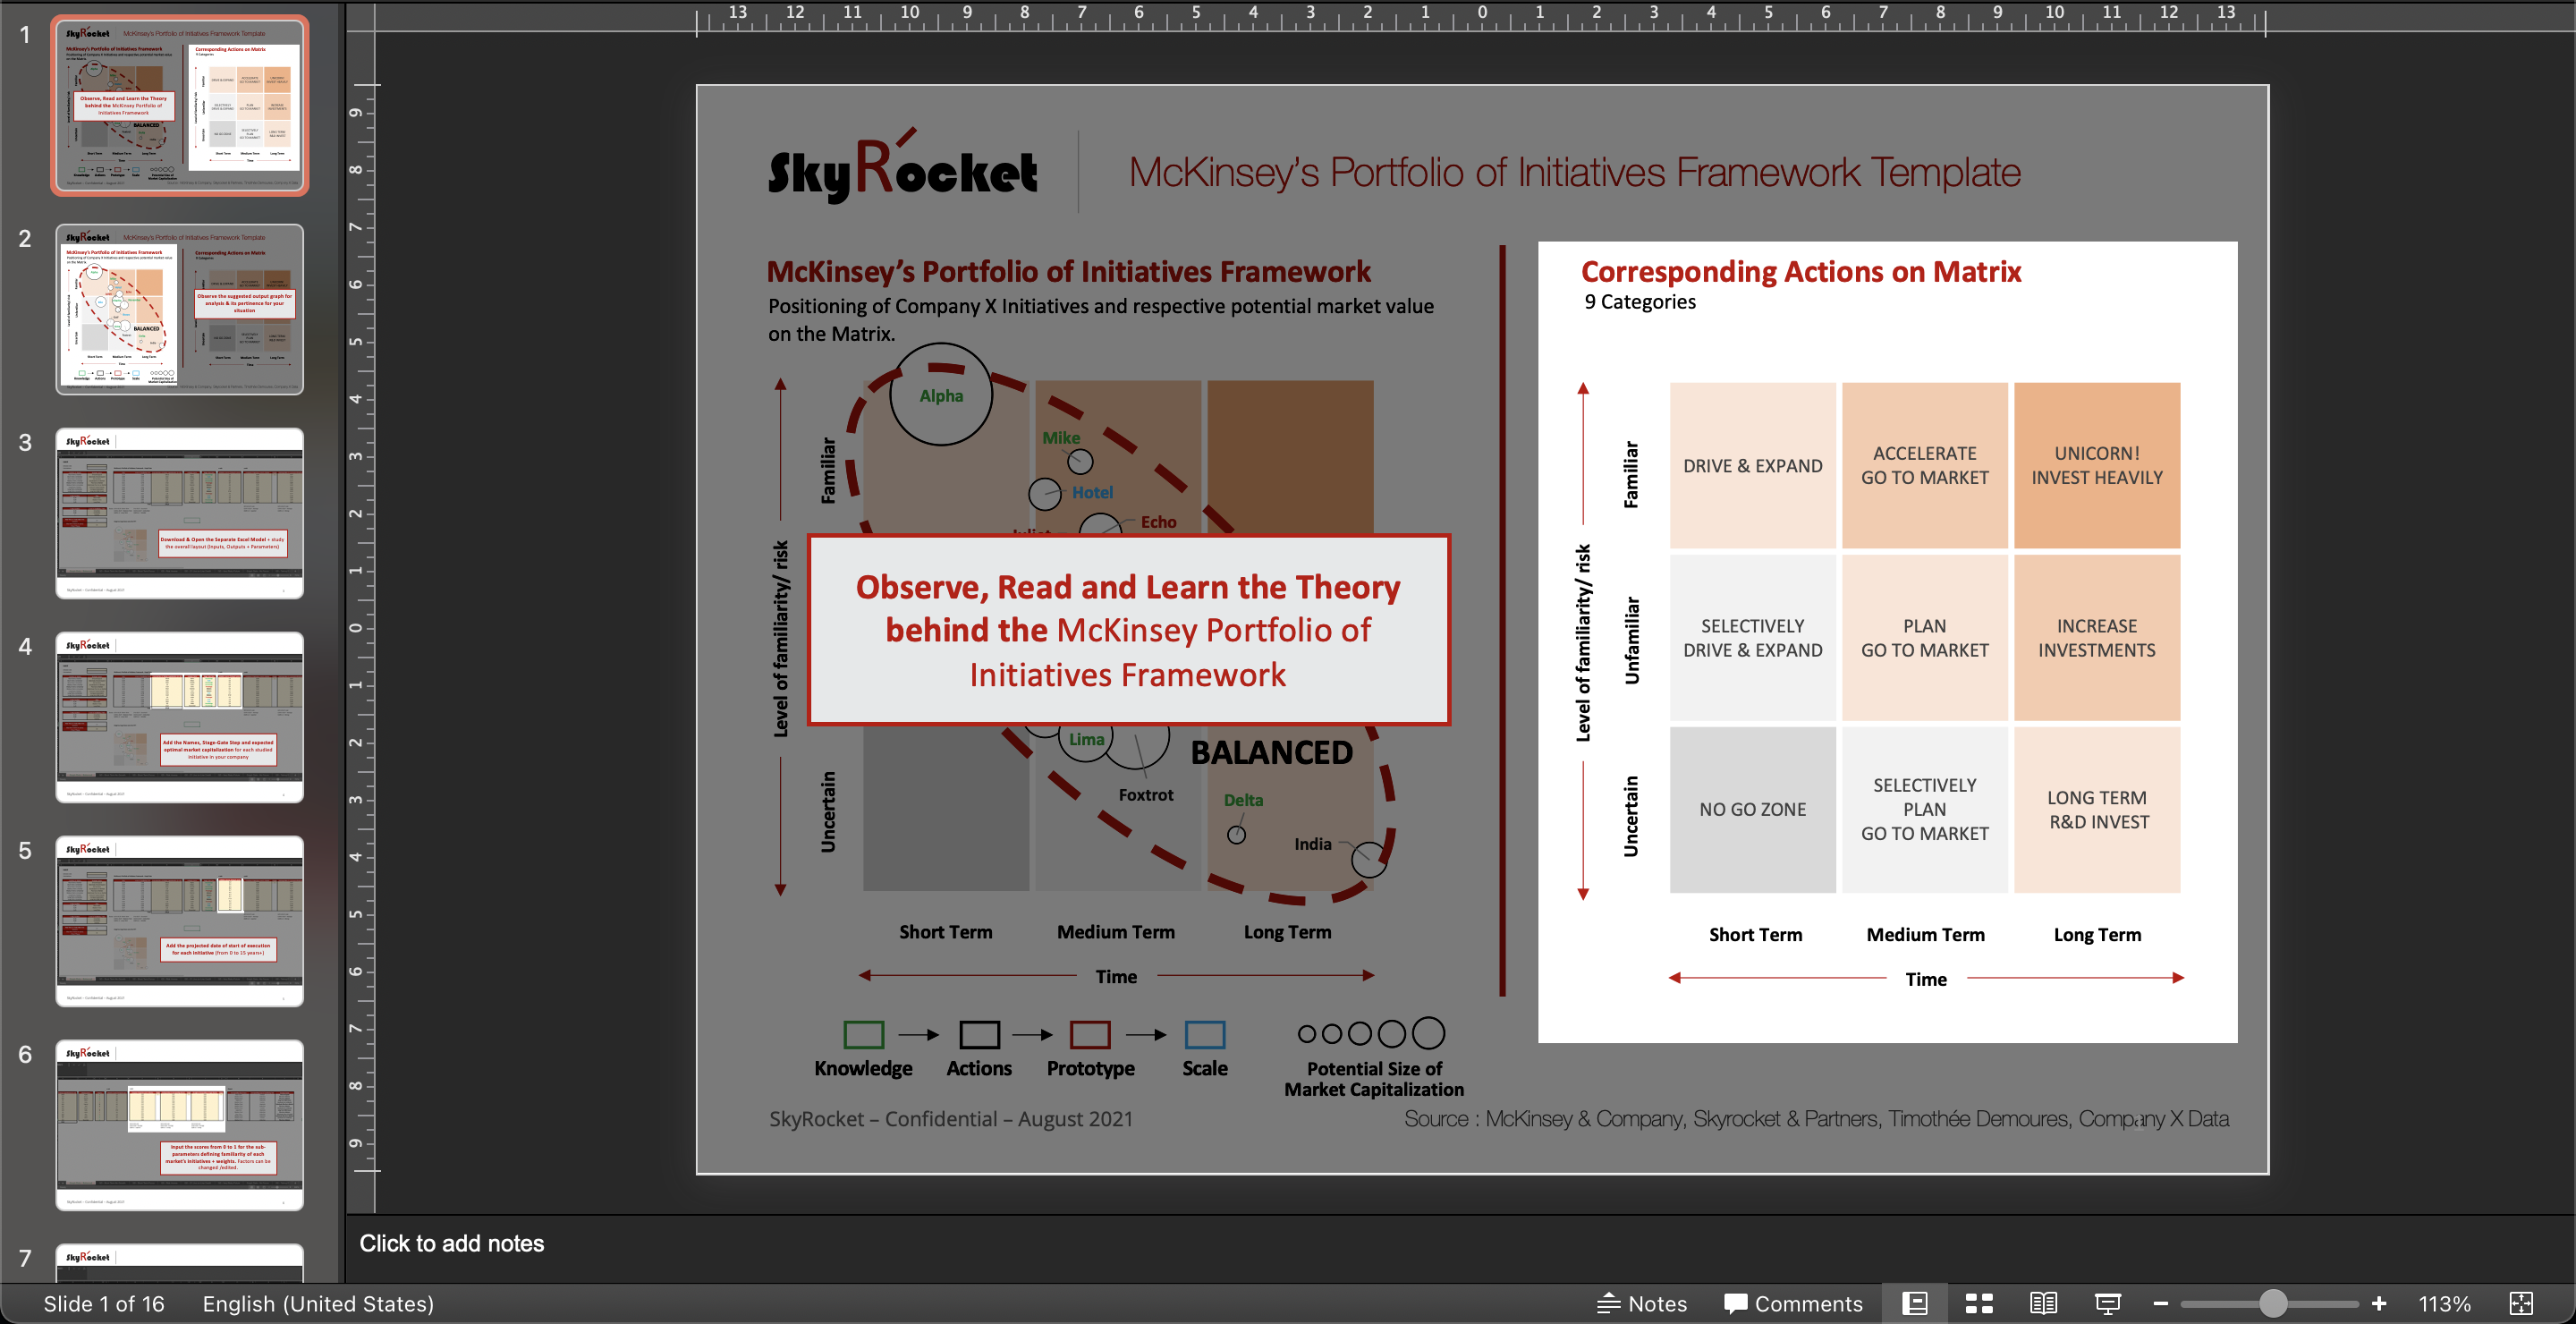This screenshot has height=1324, width=2576.
Task: Click the 'Mike' label on chart
Action: [1061, 437]
